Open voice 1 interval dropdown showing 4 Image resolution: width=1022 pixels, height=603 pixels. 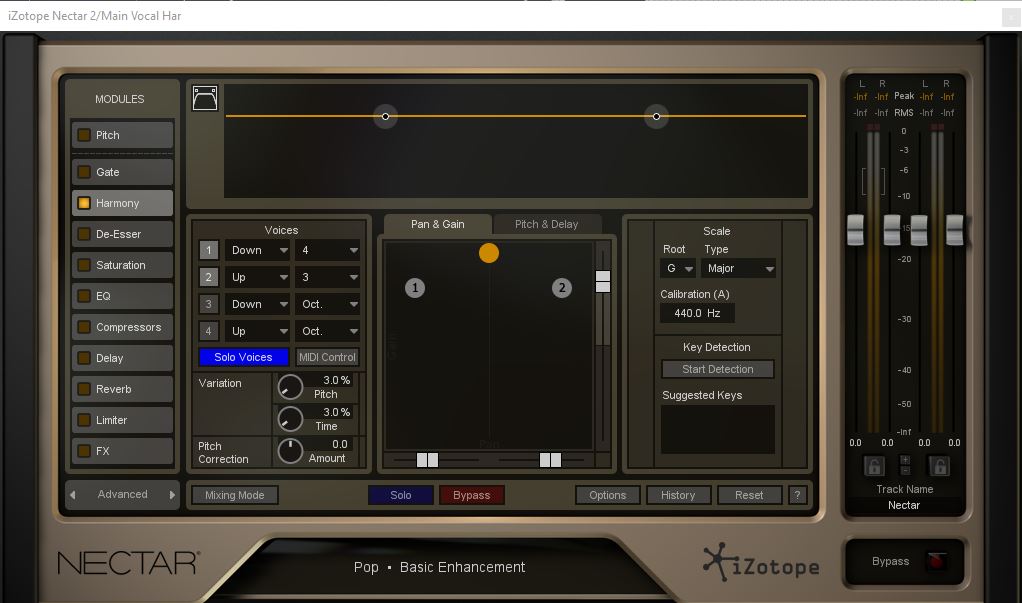[x=327, y=250]
